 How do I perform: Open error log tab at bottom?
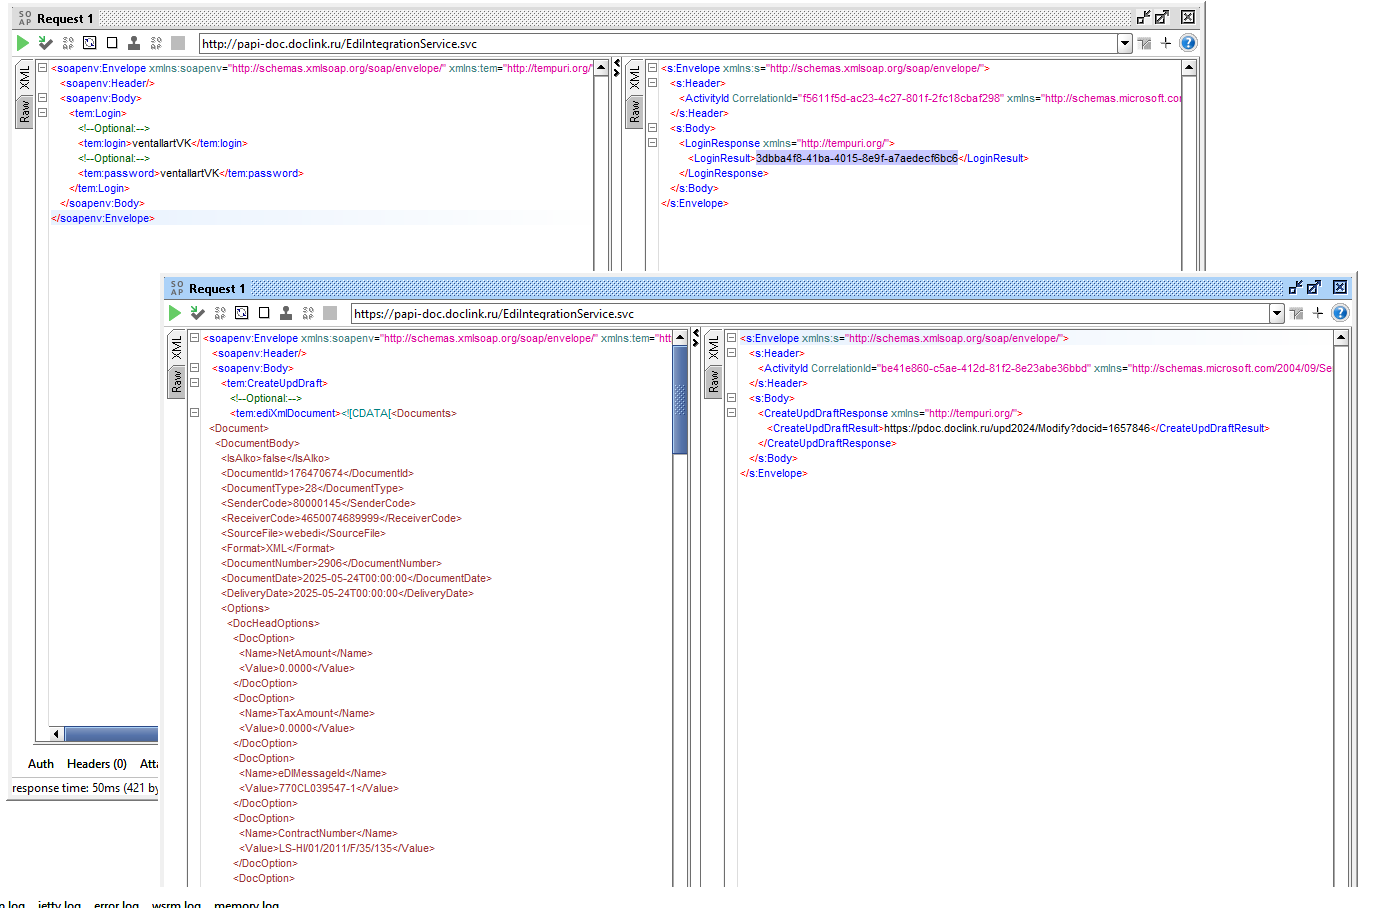tap(116, 904)
